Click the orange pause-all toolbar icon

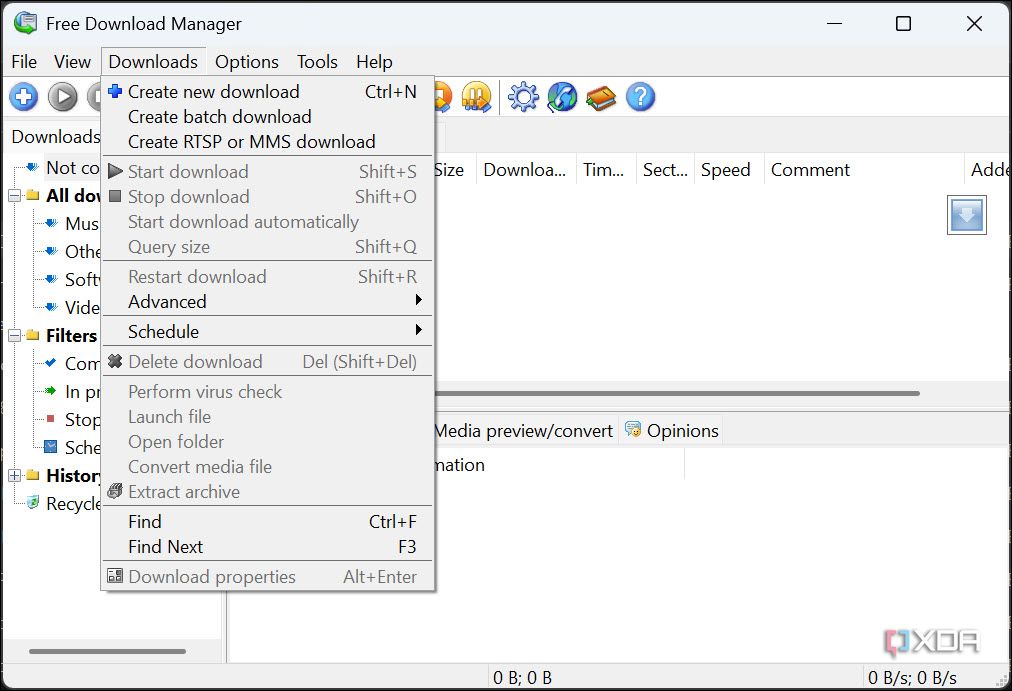476,97
